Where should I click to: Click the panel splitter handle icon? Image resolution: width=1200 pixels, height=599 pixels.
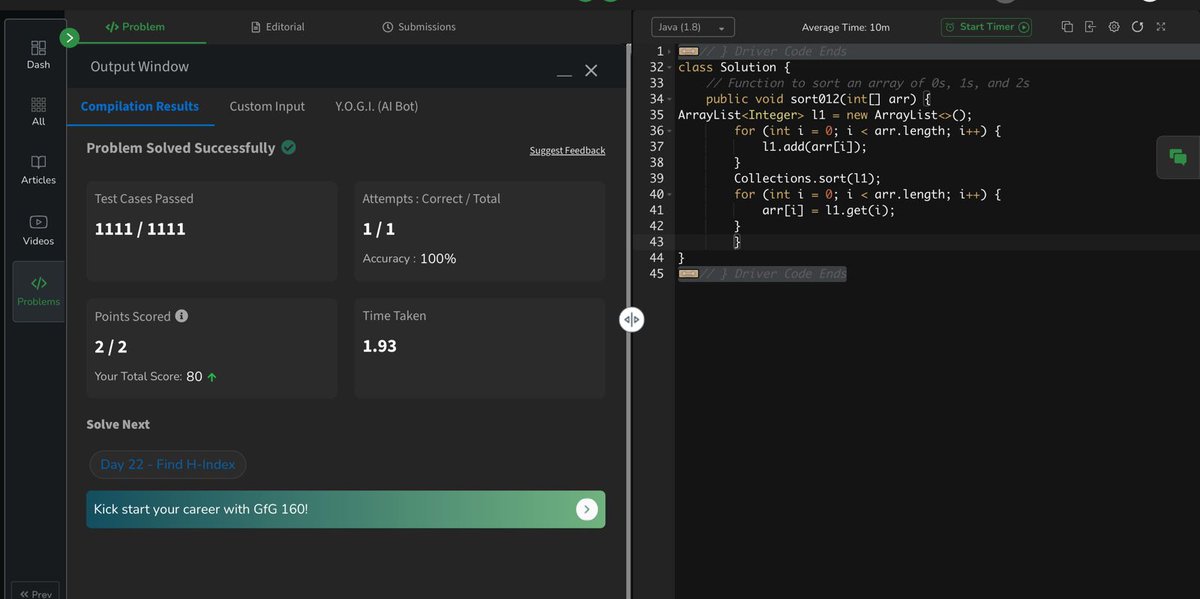(x=631, y=320)
